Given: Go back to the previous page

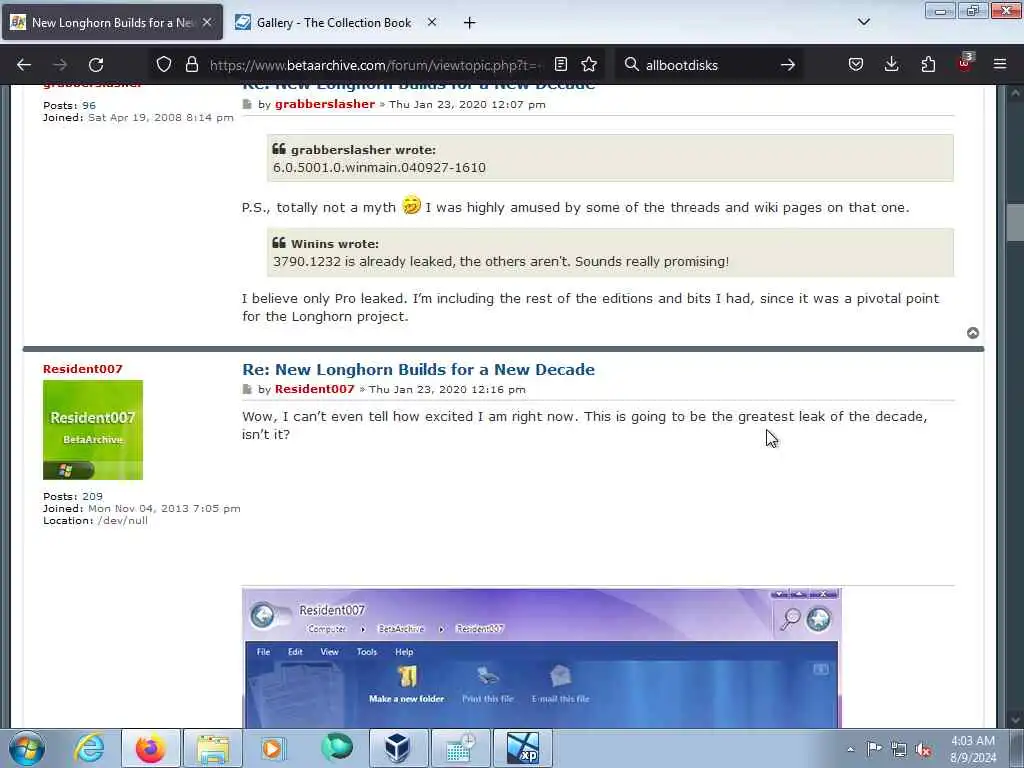Looking at the screenshot, I should click(x=24, y=65).
